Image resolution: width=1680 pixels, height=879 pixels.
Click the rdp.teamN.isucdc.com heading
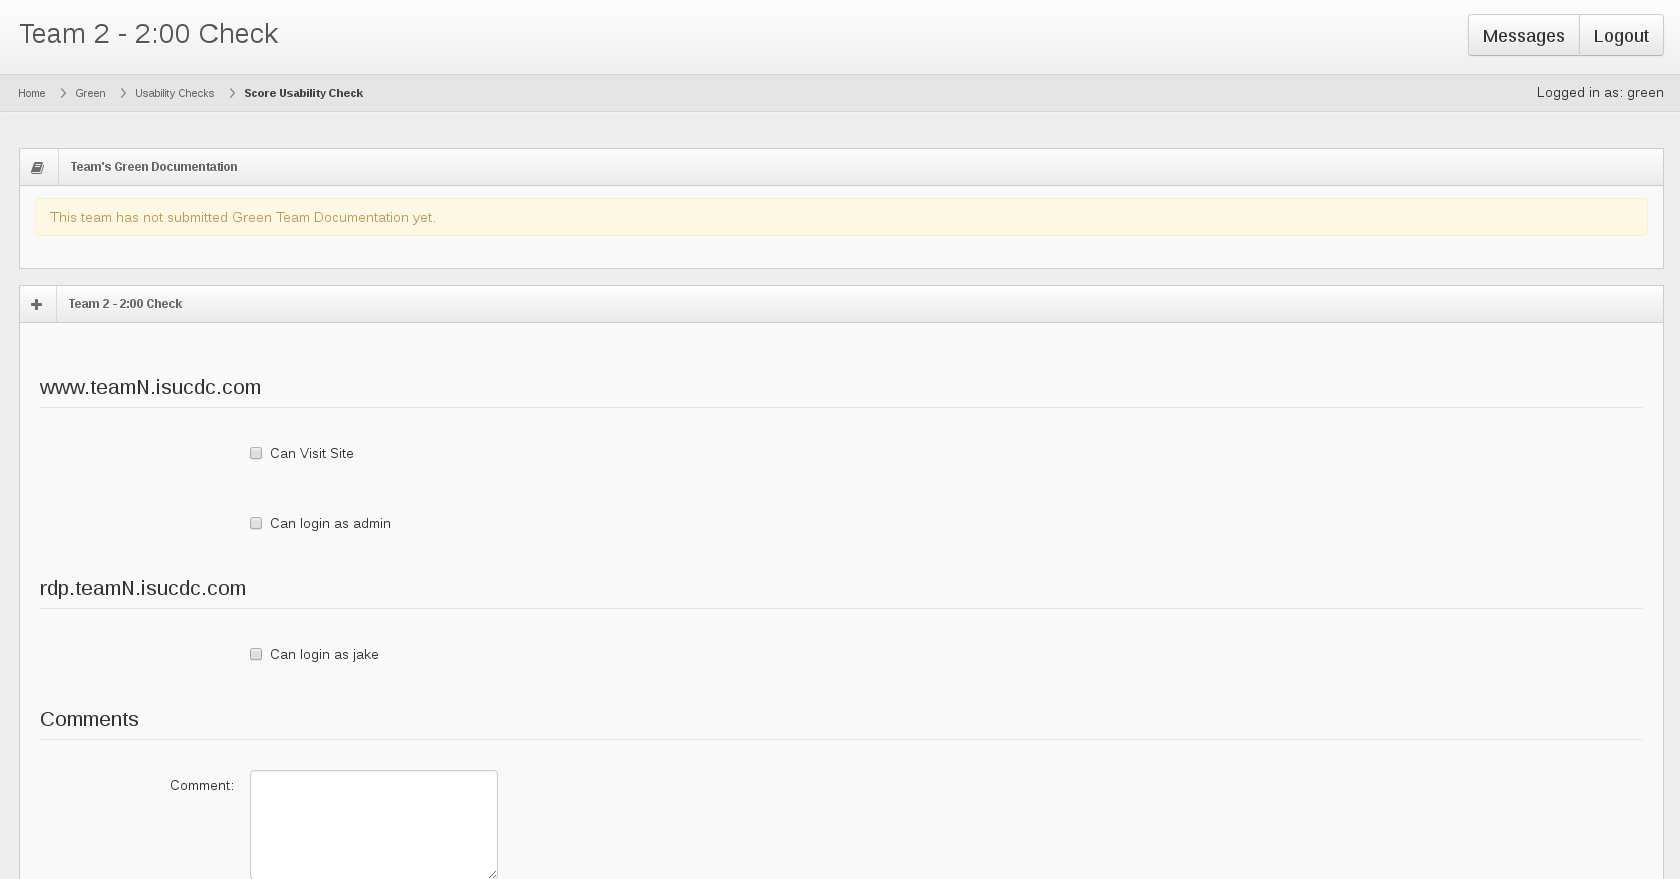pos(143,588)
